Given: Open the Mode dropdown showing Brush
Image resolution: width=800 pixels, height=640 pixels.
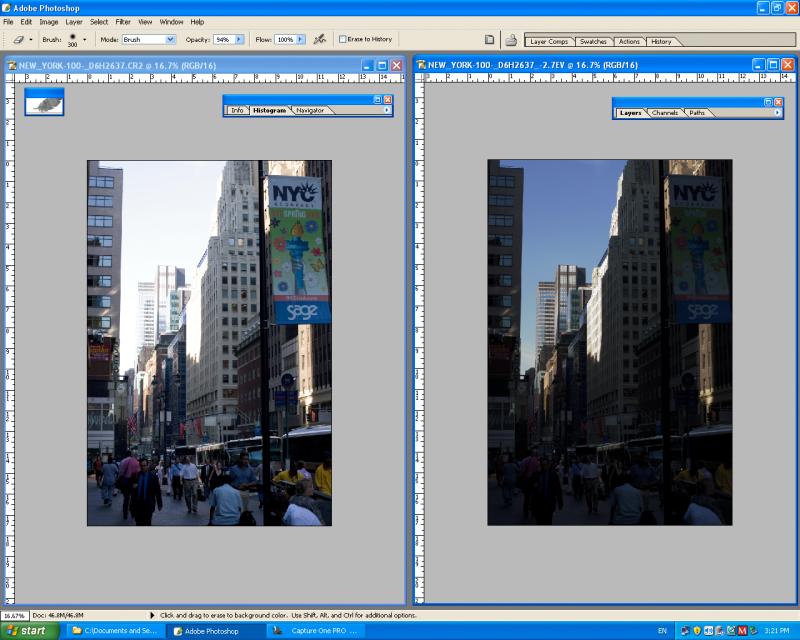Looking at the screenshot, I should pyautogui.click(x=149, y=39).
